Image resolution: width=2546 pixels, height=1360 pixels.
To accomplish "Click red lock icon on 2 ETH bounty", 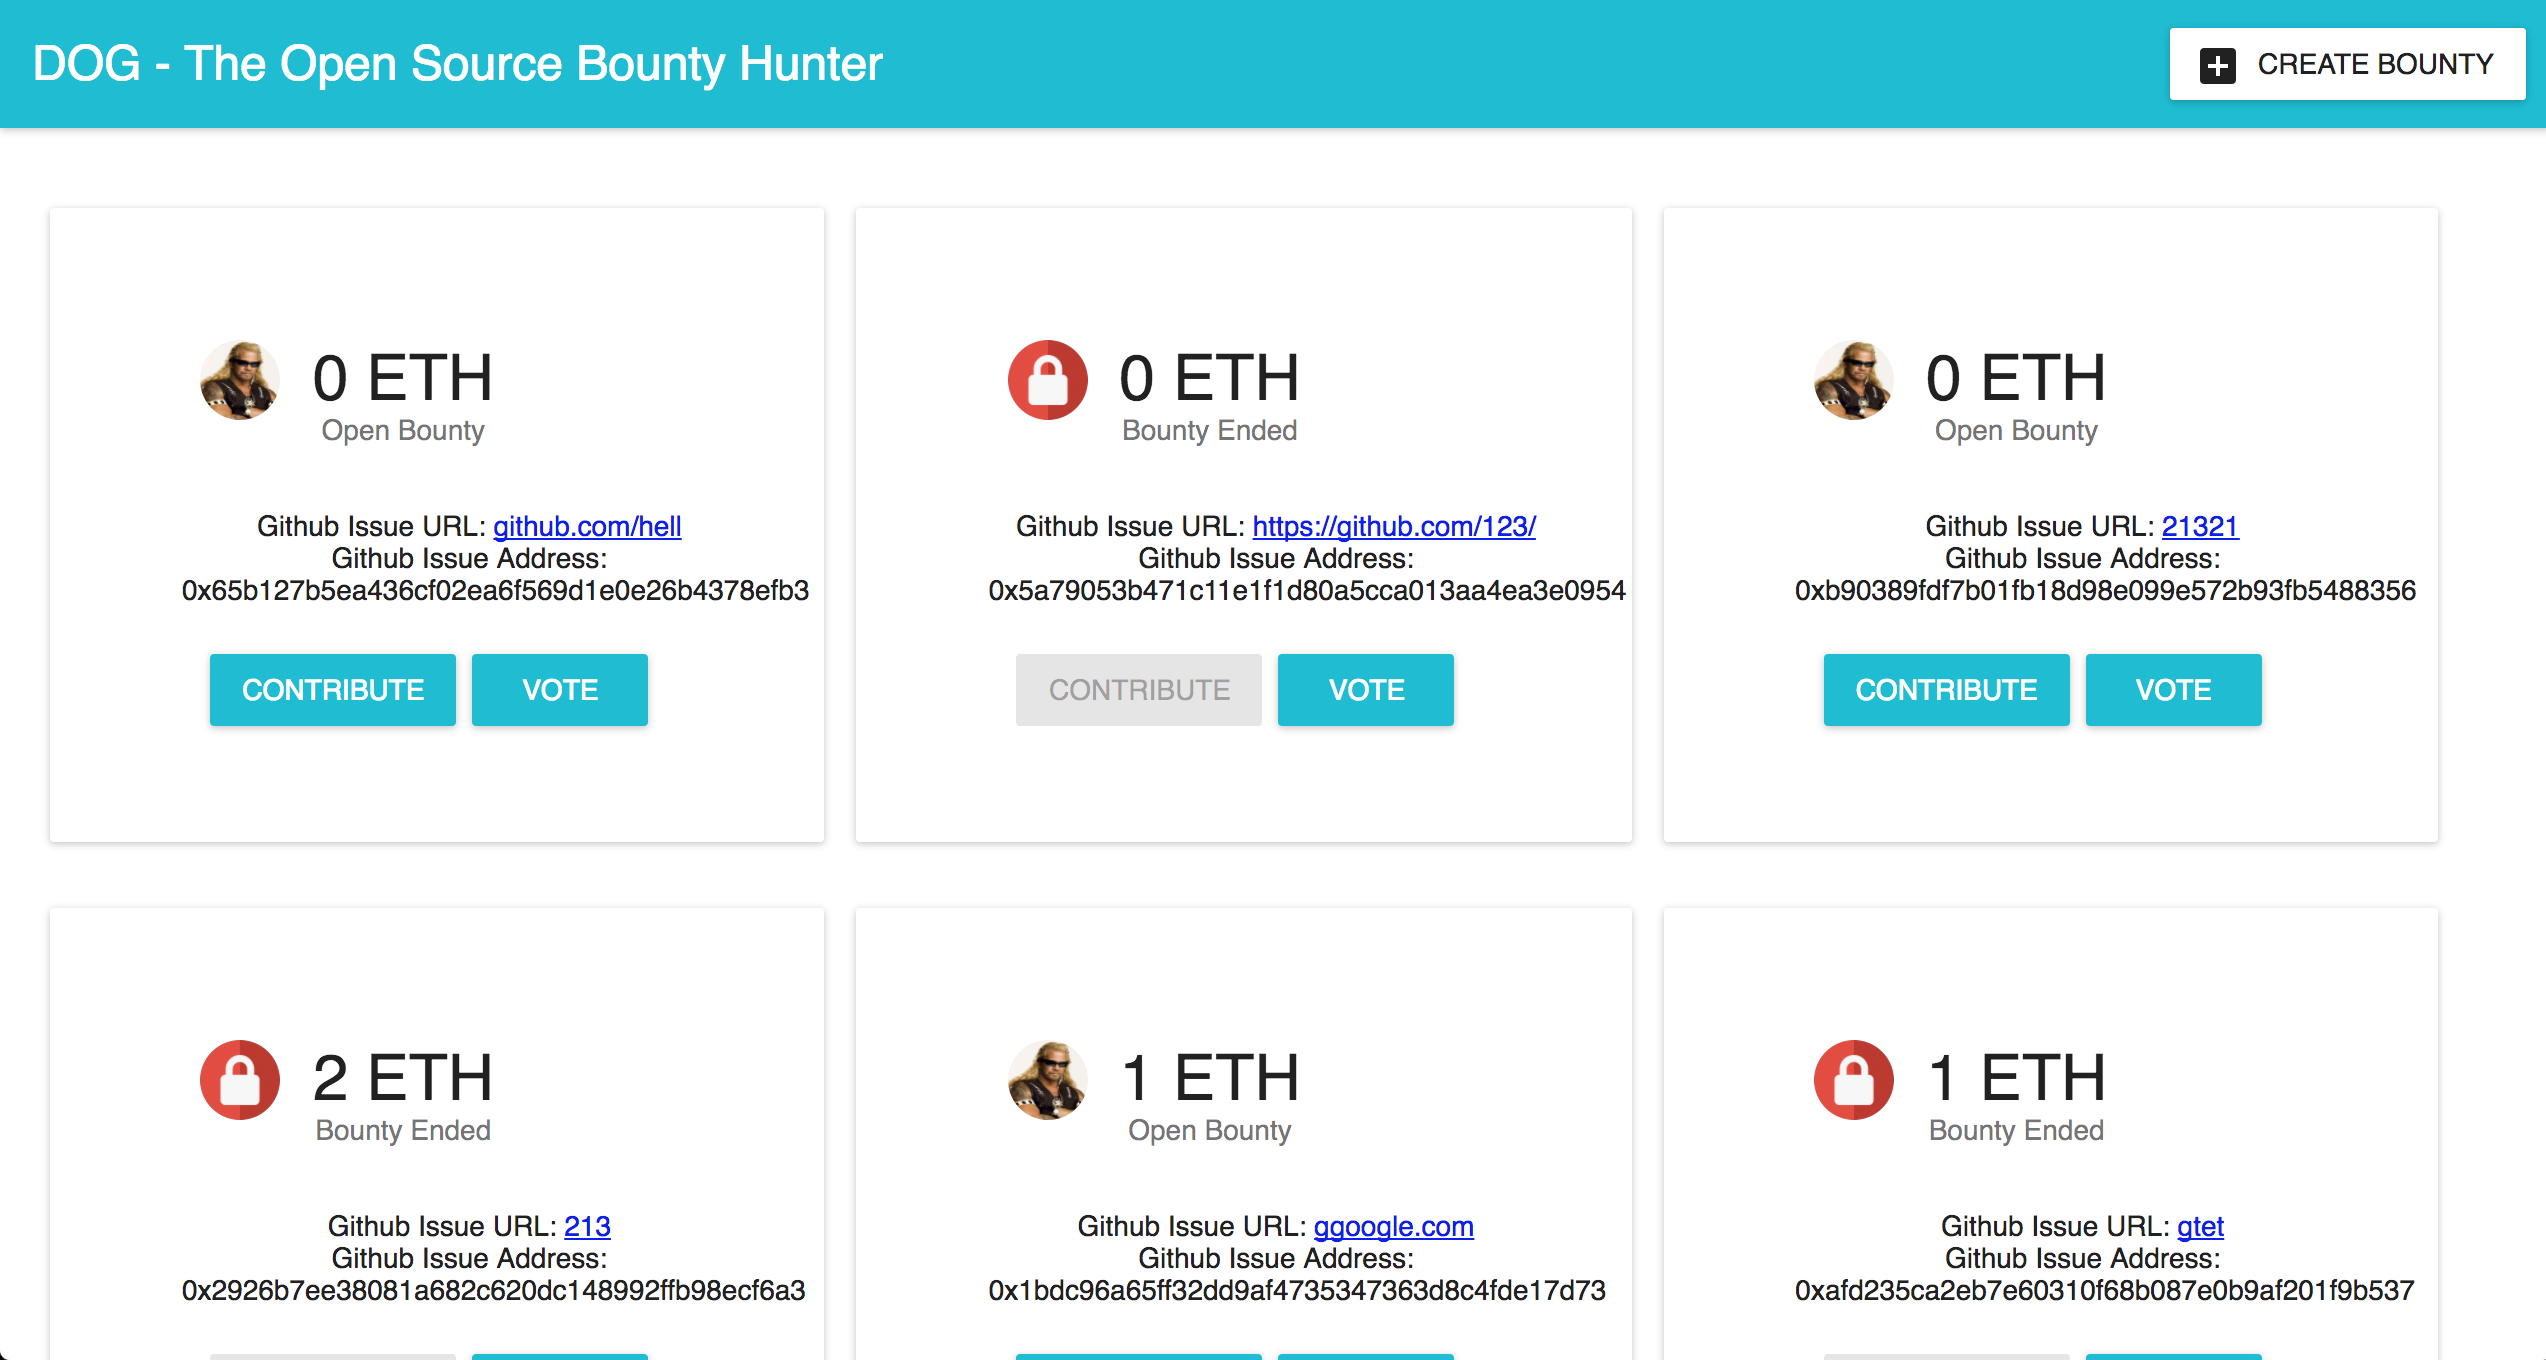I will click(x=240, y=1080).
